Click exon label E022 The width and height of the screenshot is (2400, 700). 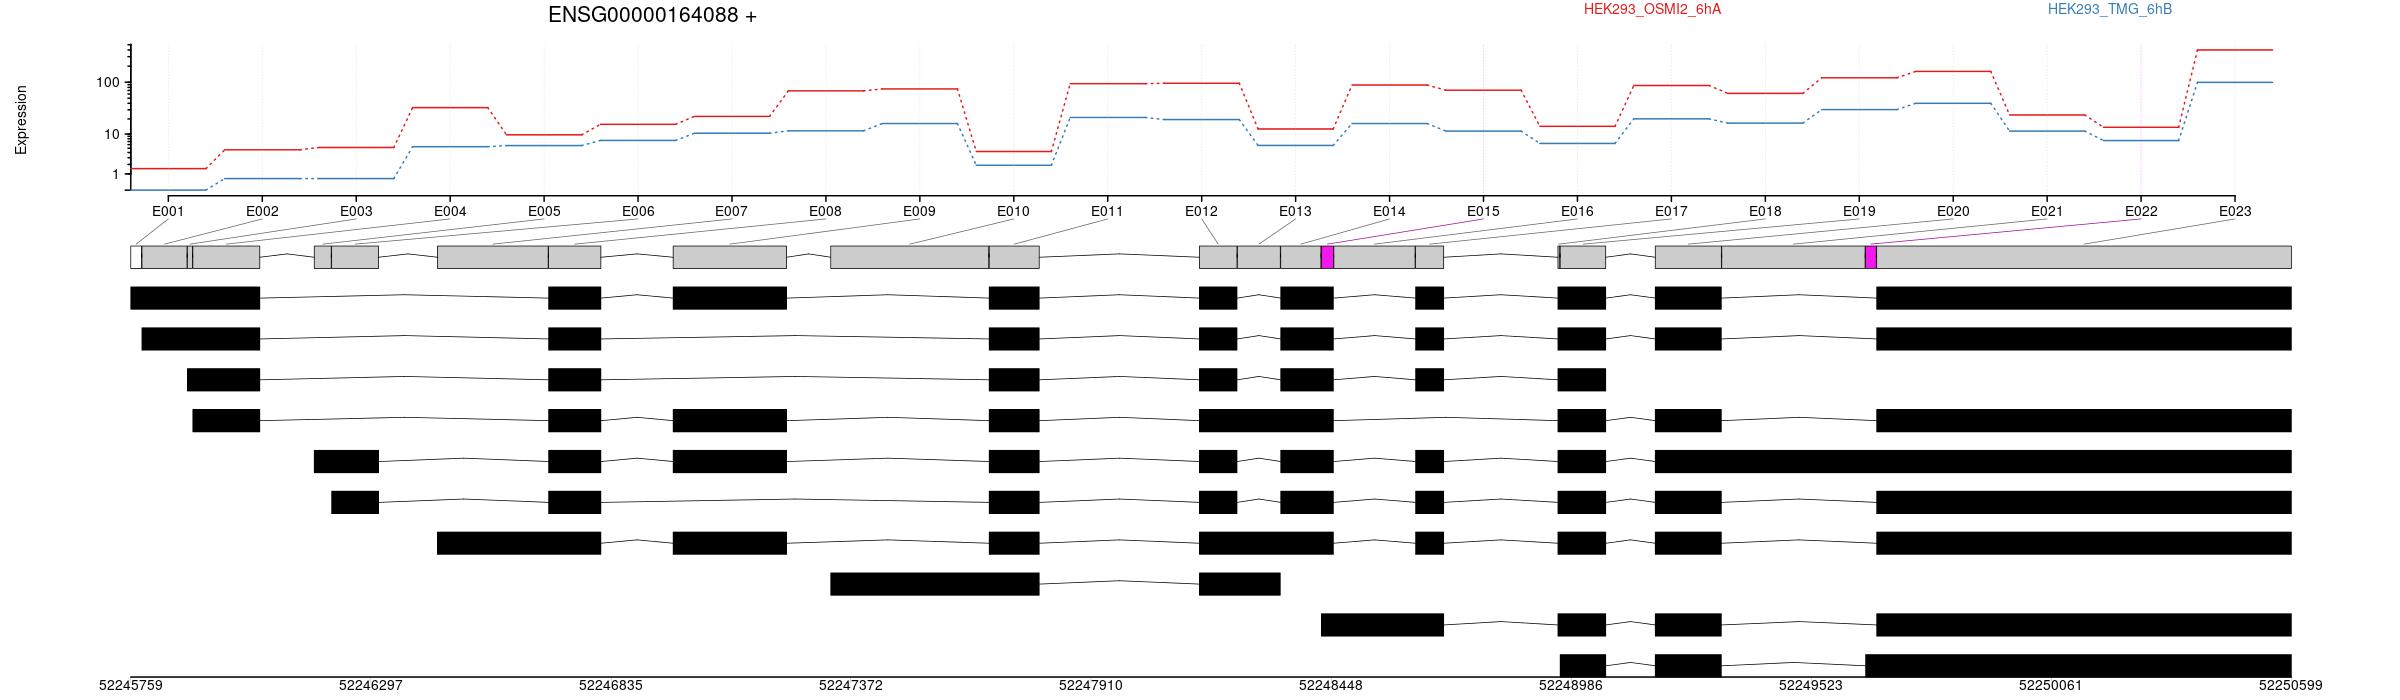2141,211
